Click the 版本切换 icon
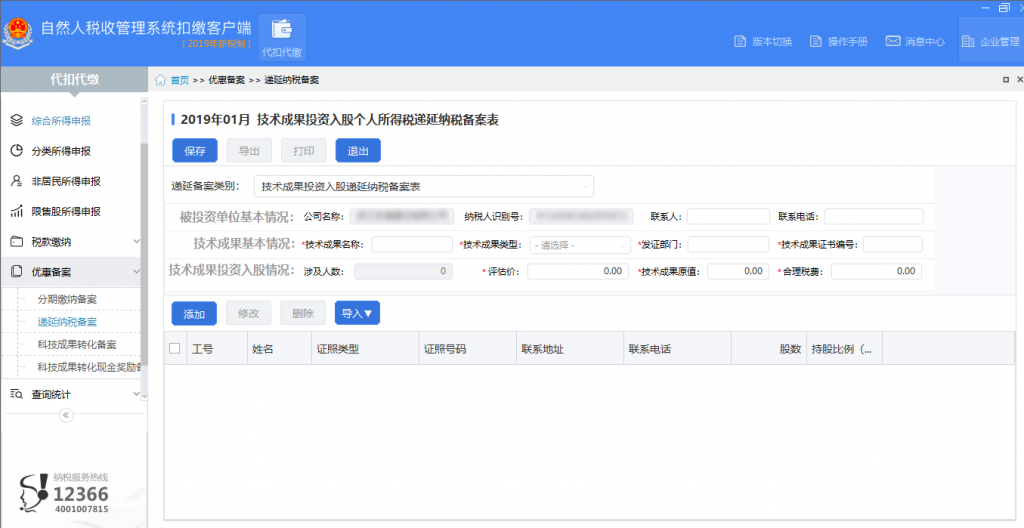 click(x=740, y=41)
